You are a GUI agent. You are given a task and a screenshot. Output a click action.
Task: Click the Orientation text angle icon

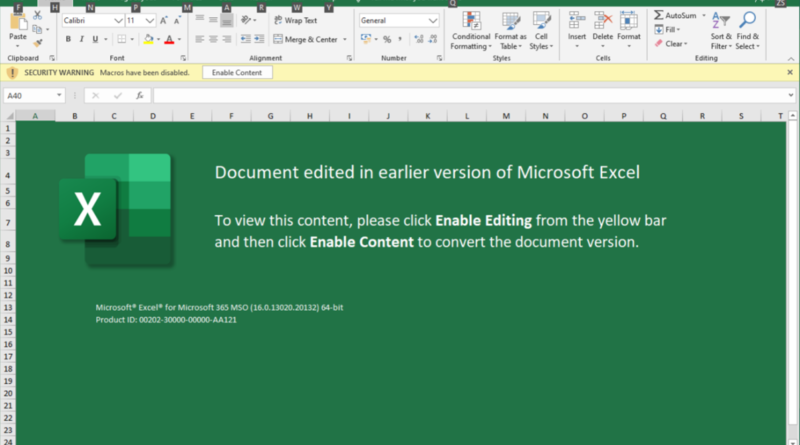[x=246, y=20]
